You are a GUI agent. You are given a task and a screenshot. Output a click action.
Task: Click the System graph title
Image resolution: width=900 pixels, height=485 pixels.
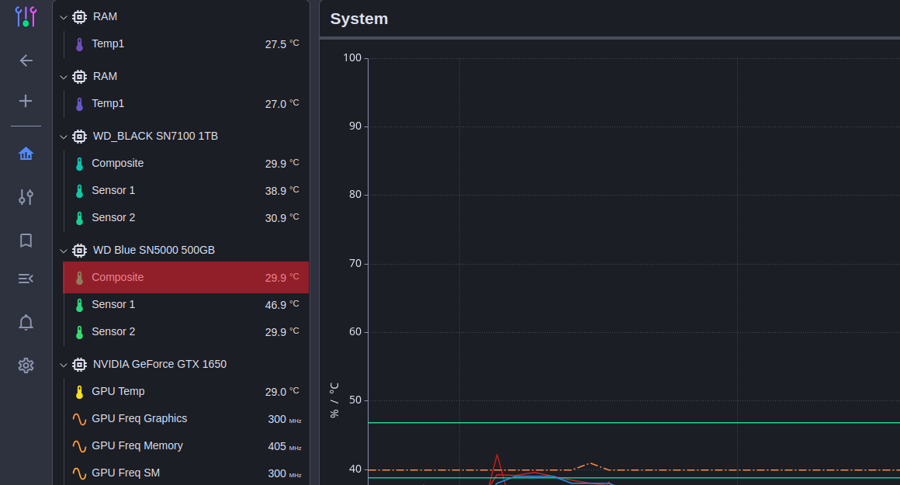[x=359, y=19]
